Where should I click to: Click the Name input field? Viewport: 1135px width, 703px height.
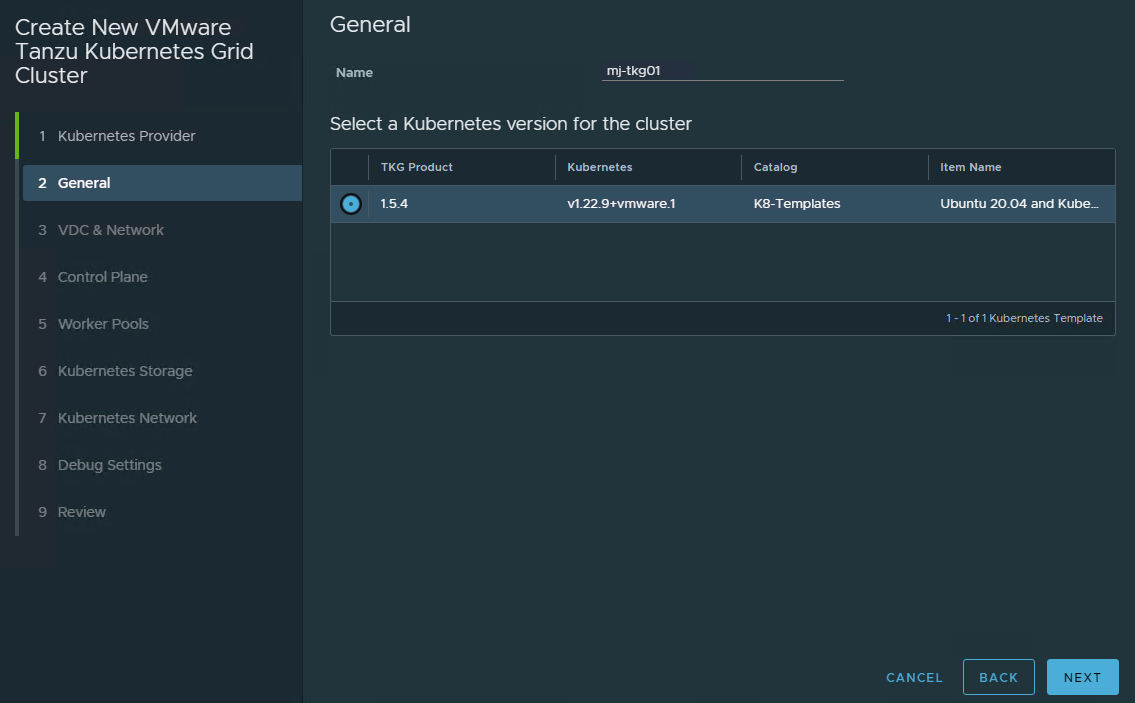click(x=722, y=72)
